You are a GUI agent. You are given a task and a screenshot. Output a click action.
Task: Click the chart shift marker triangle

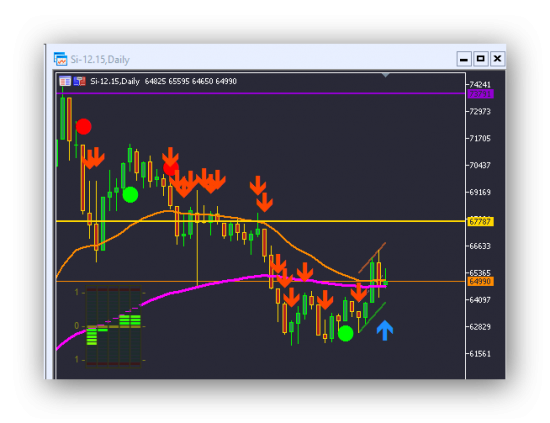point(385,75)
